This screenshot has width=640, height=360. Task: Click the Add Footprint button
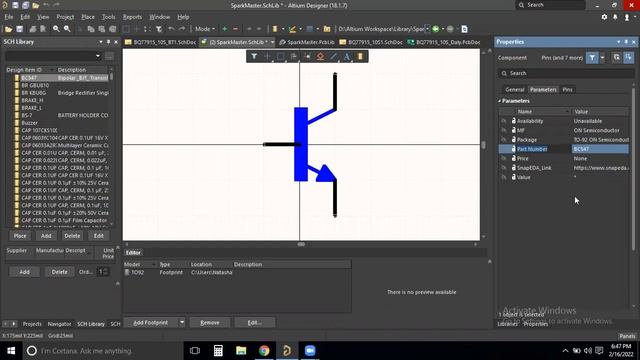151,322
